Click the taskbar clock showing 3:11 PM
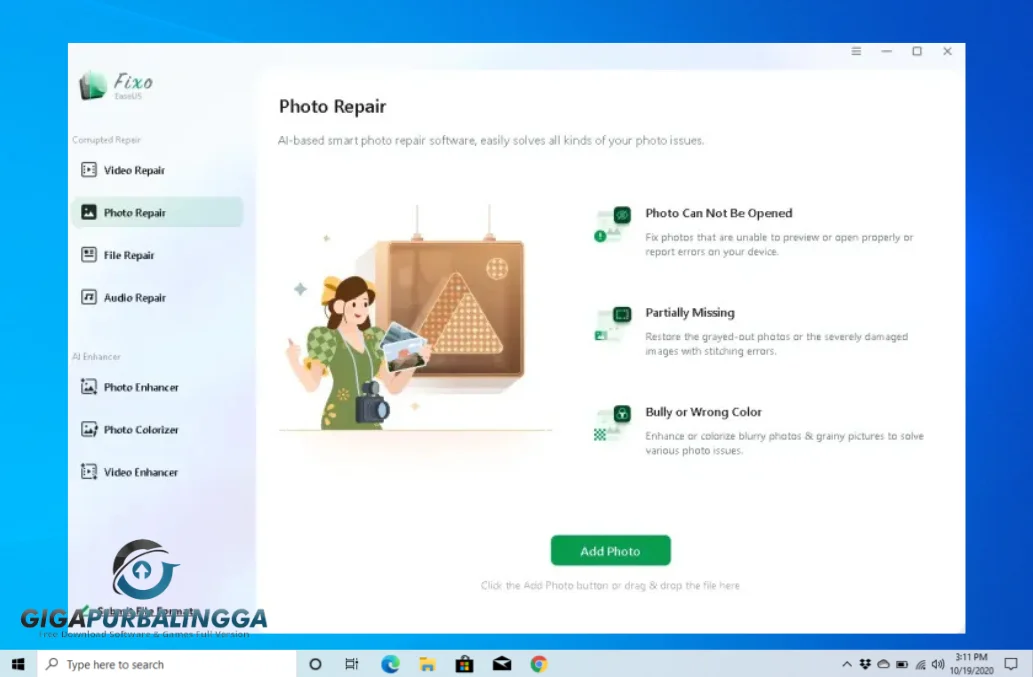Viewport: 1033px width, 677px height. click(971, 664)
